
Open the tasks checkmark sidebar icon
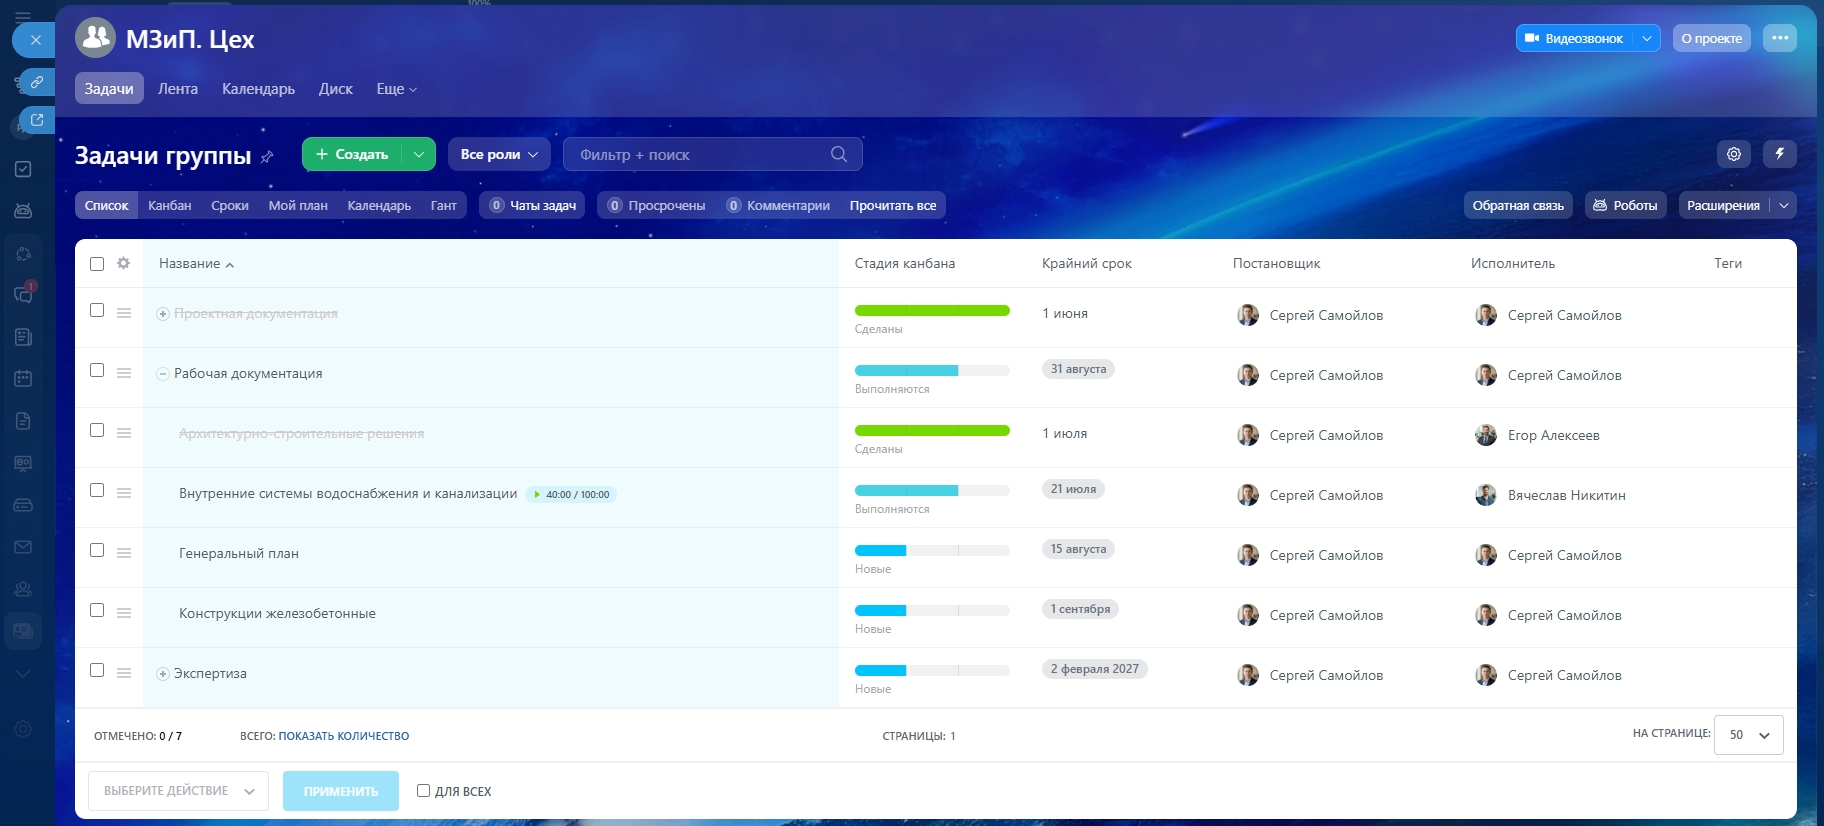pyautogui.click(x=23, y=169)
